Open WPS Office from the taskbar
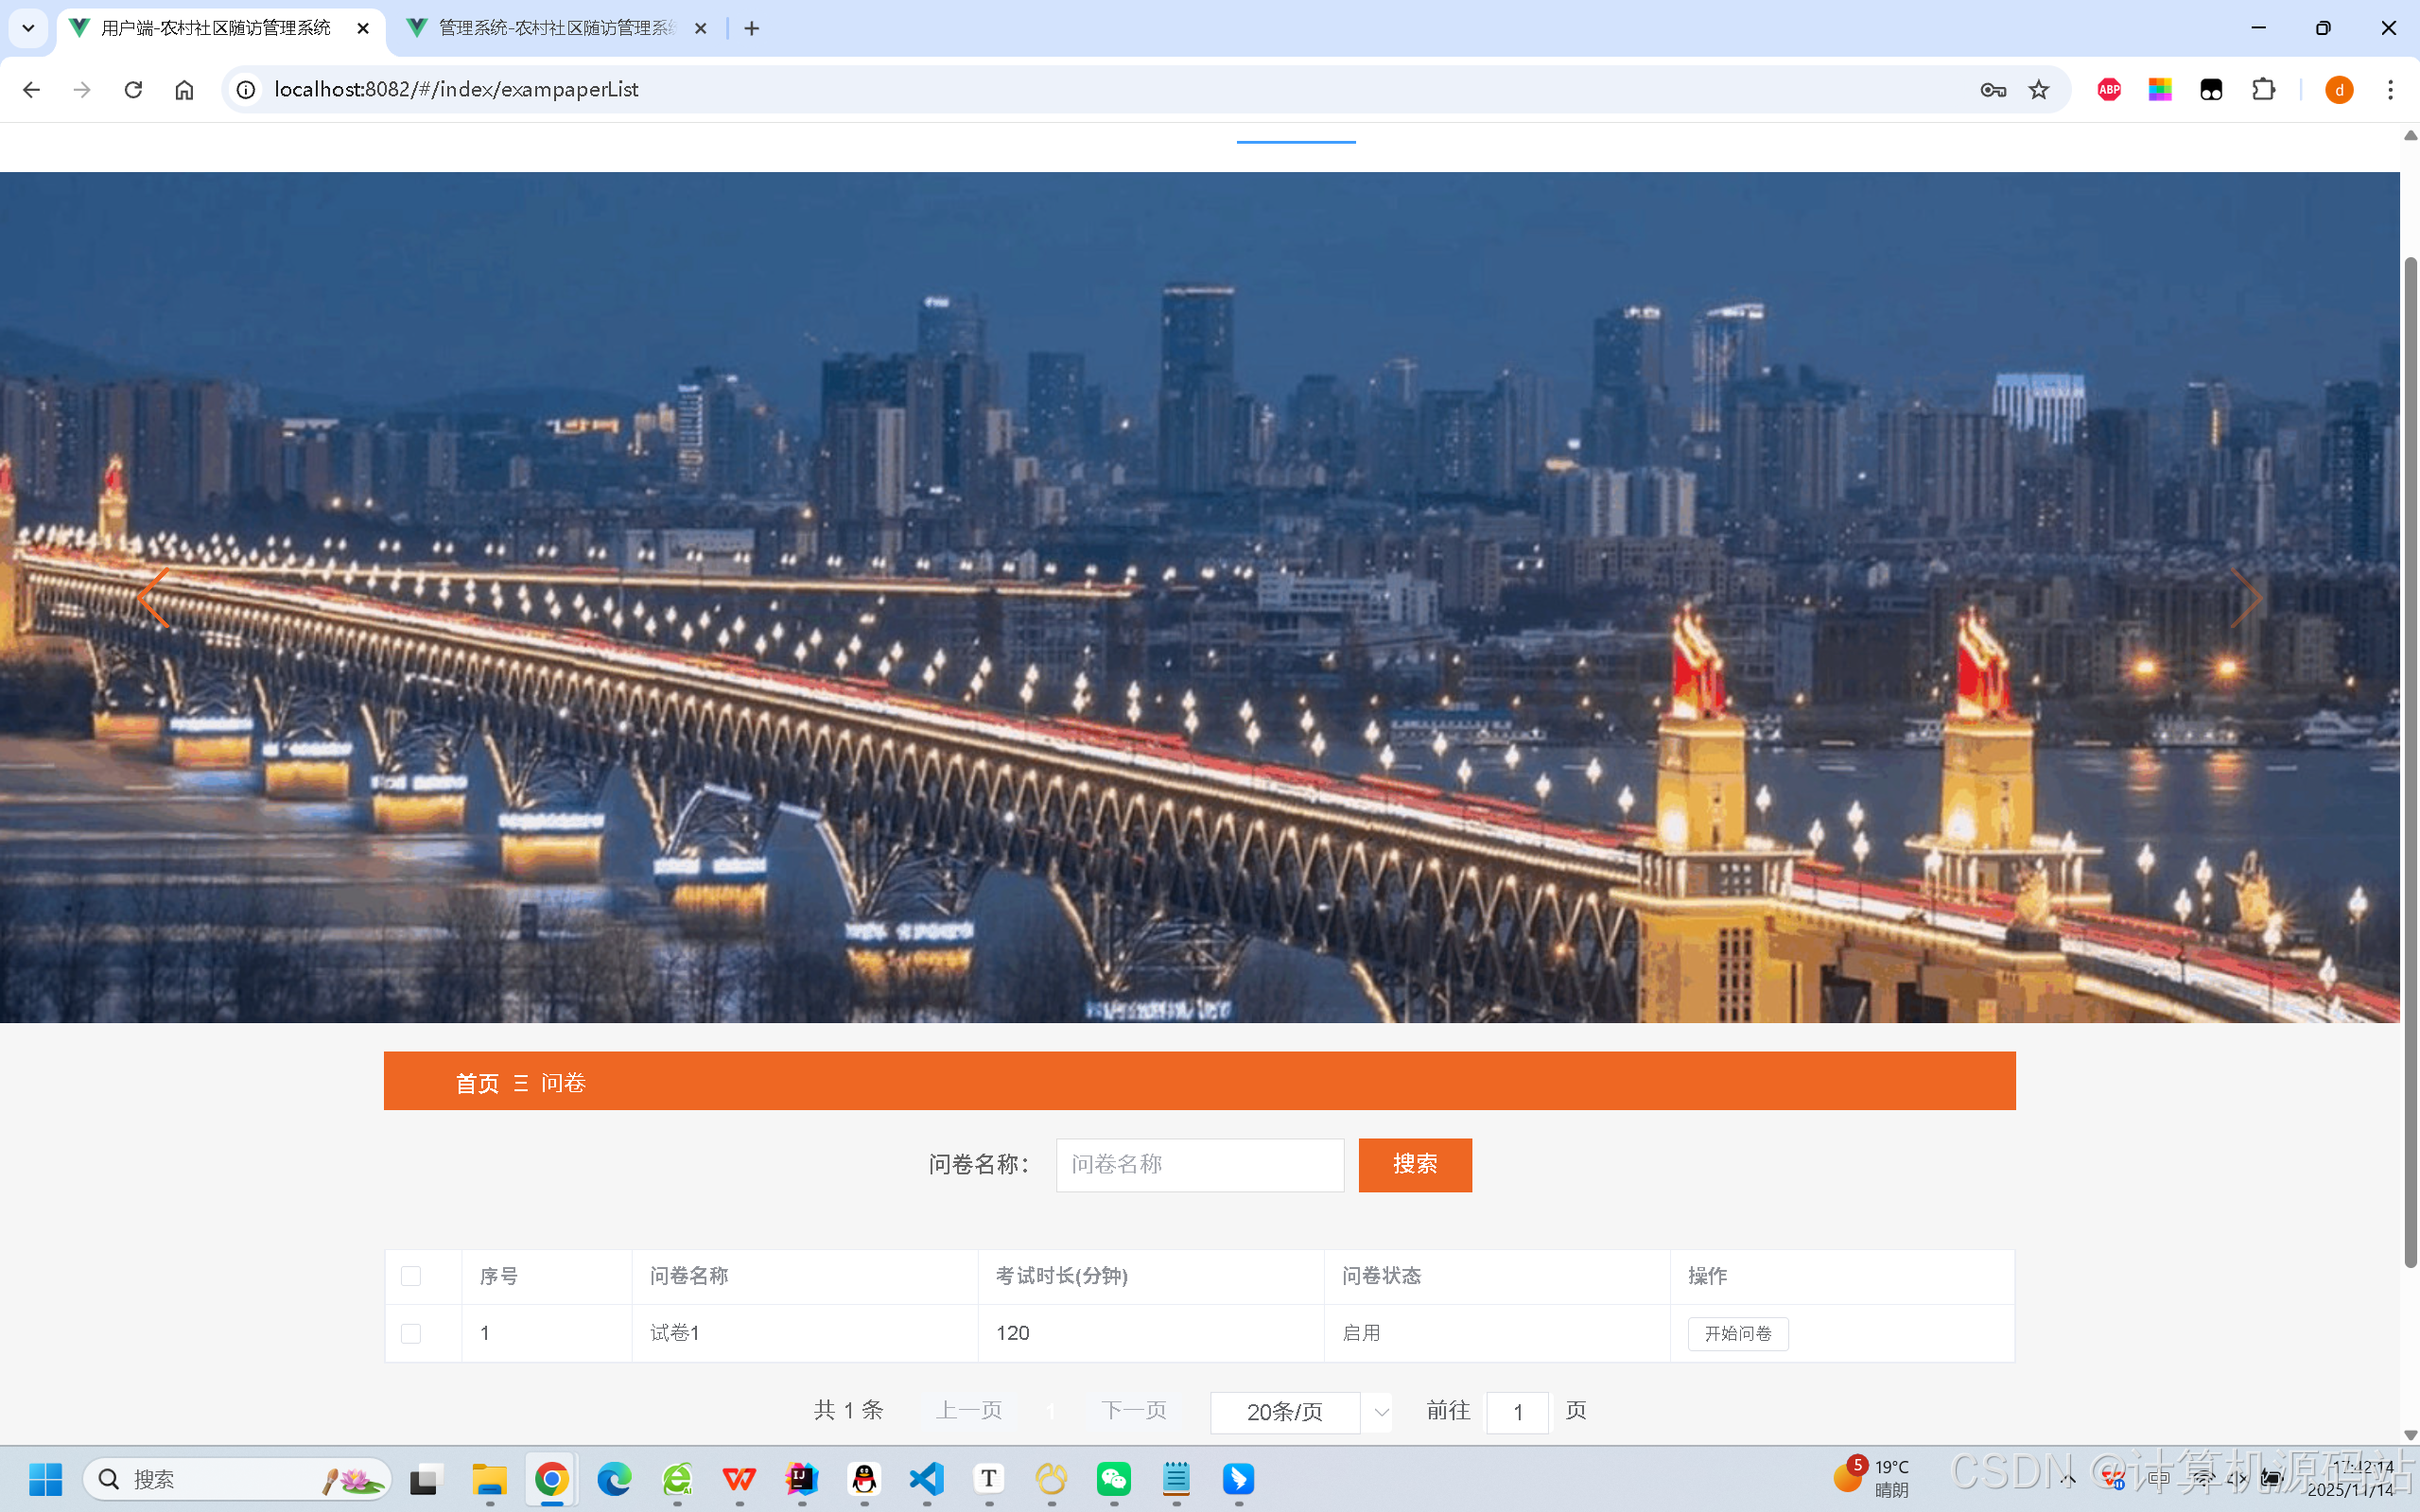This screenshot has height=1512, width=2420. click(x=739, y=1478)
